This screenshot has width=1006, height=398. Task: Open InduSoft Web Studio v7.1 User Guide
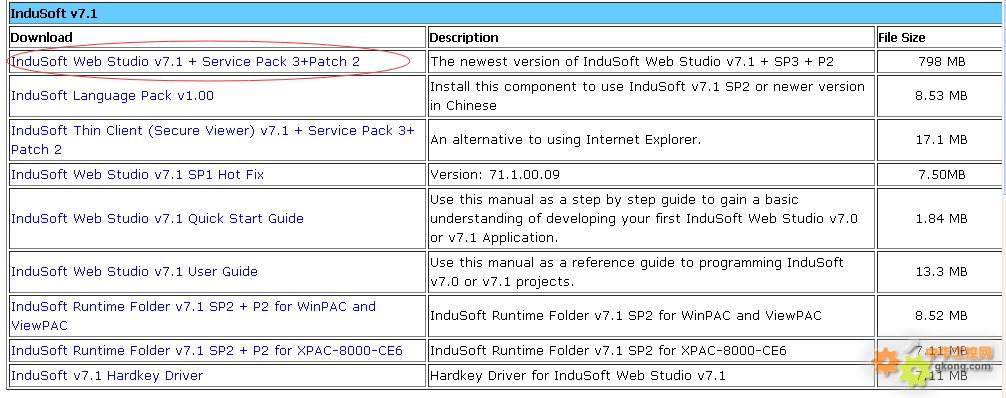[134, 272]
